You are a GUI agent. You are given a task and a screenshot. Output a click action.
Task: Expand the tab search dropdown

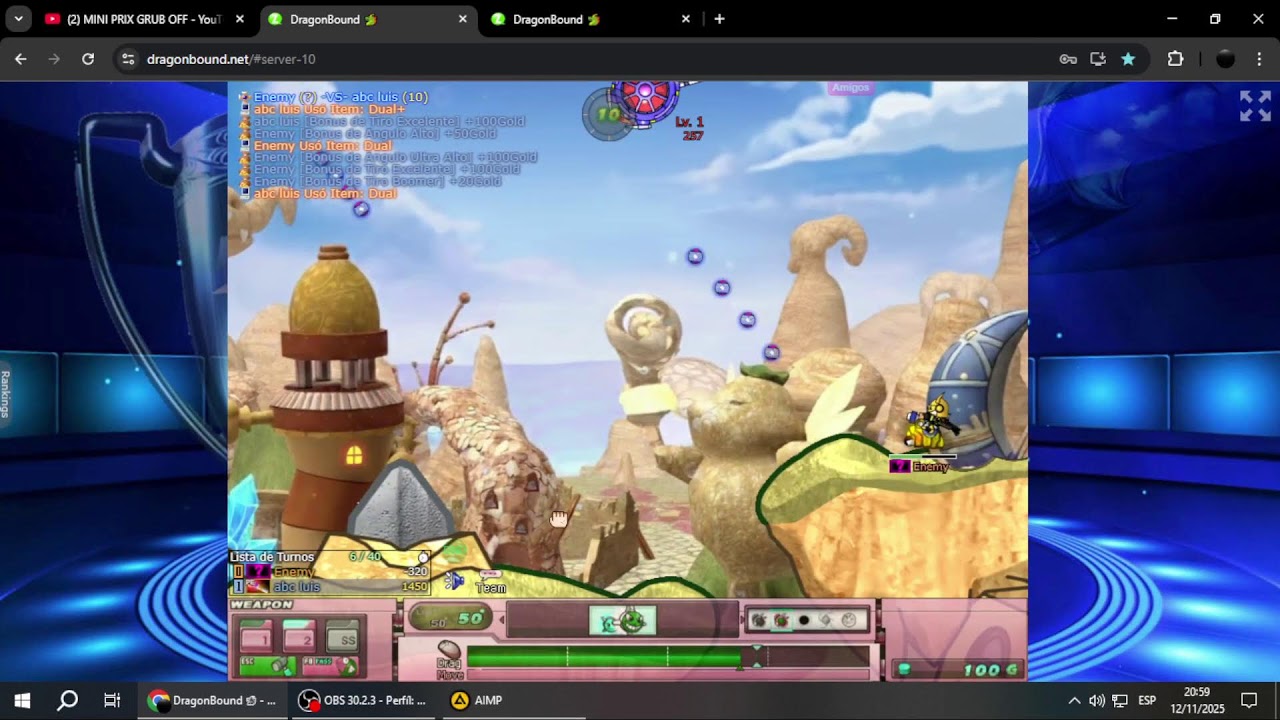click(18, 19)
